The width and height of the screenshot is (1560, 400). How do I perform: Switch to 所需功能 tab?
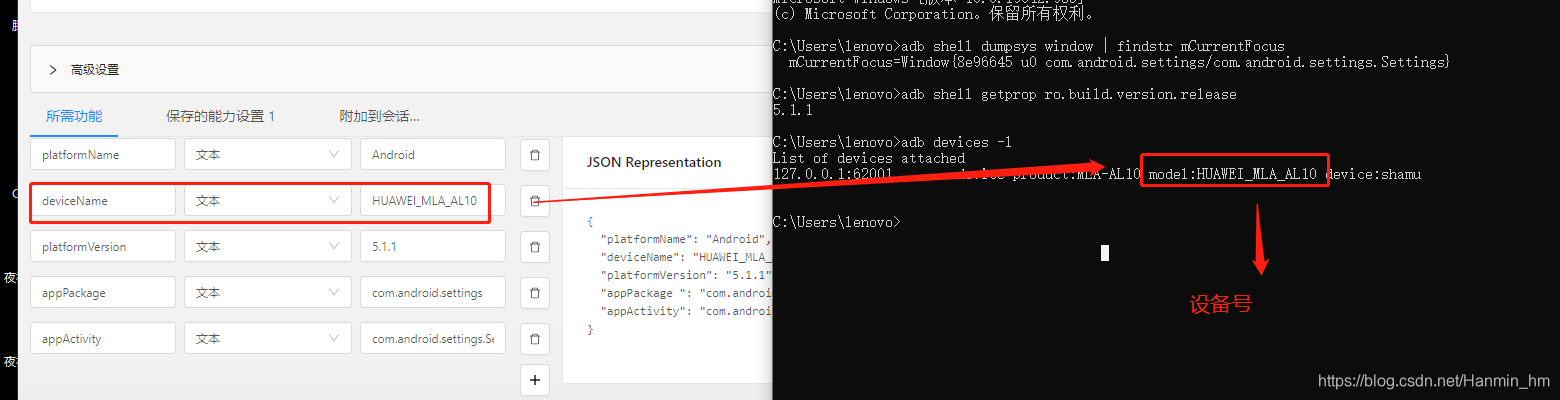(x=74, y=116)
